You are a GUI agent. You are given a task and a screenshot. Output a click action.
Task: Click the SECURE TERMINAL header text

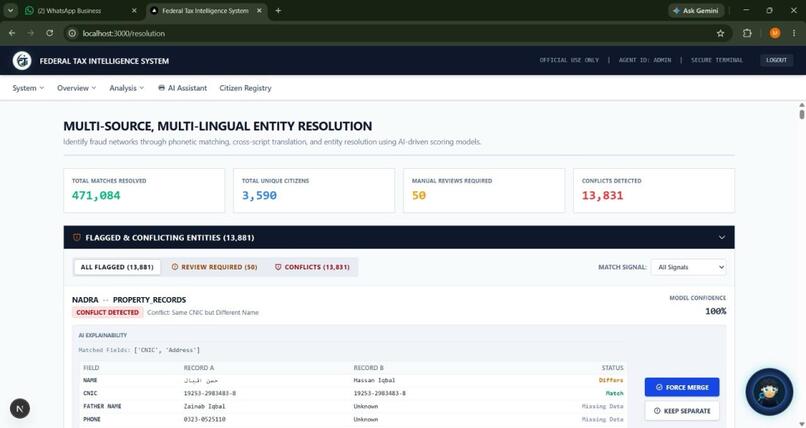[x=717, y=60]
